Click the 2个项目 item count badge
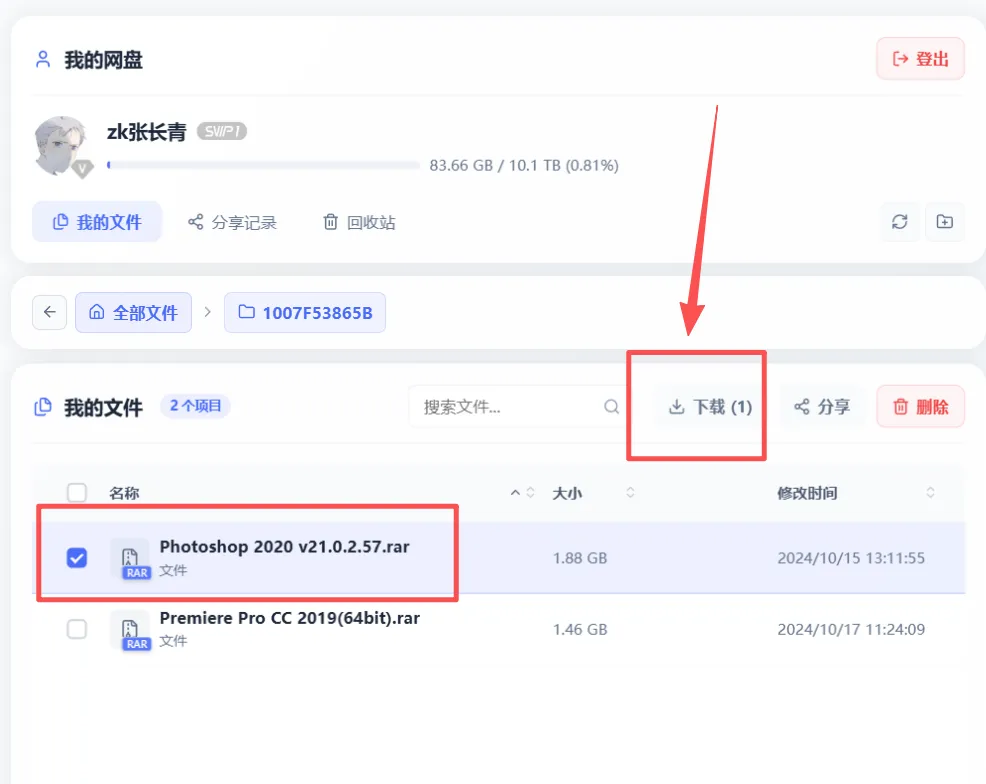This screenshot has height=784, width=986. 195,406
